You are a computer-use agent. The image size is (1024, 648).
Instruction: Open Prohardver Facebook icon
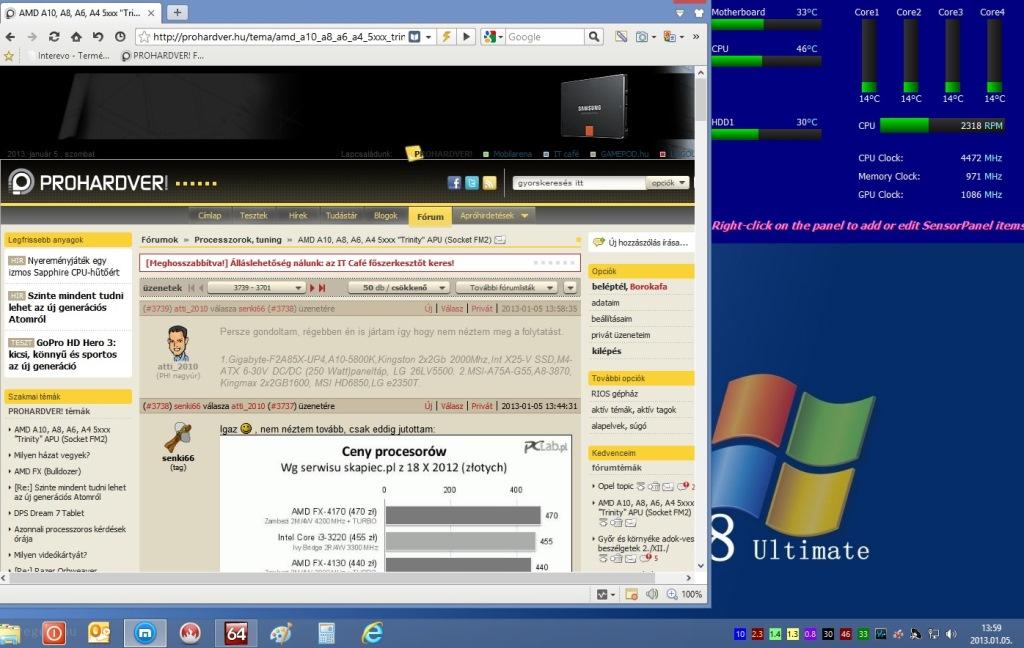(455, 183)
